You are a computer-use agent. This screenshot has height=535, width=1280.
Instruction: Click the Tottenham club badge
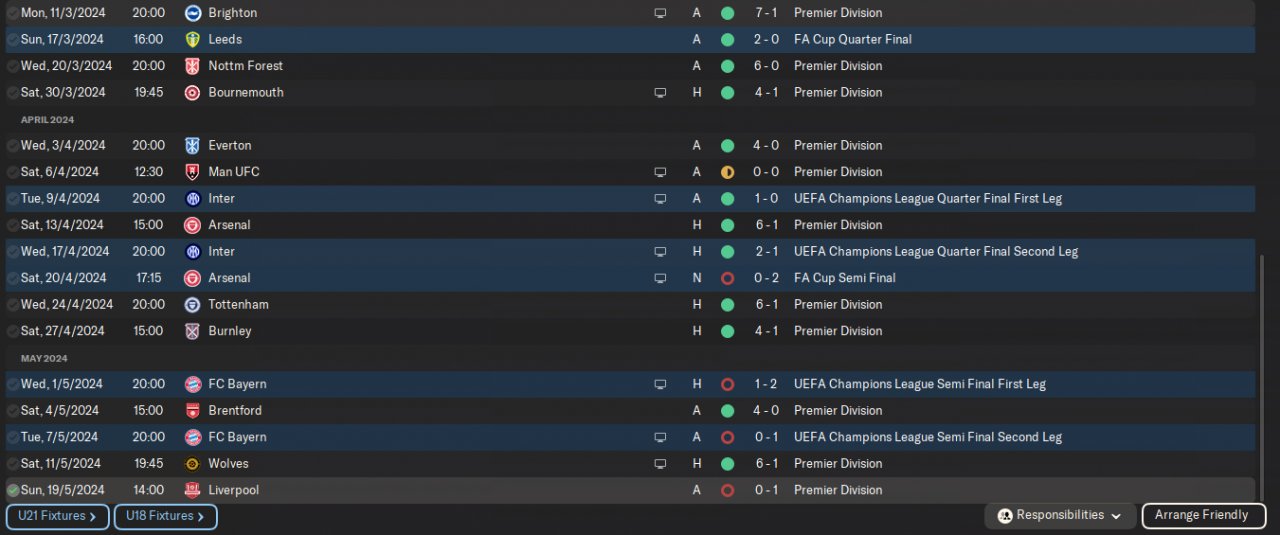[193, 305]
